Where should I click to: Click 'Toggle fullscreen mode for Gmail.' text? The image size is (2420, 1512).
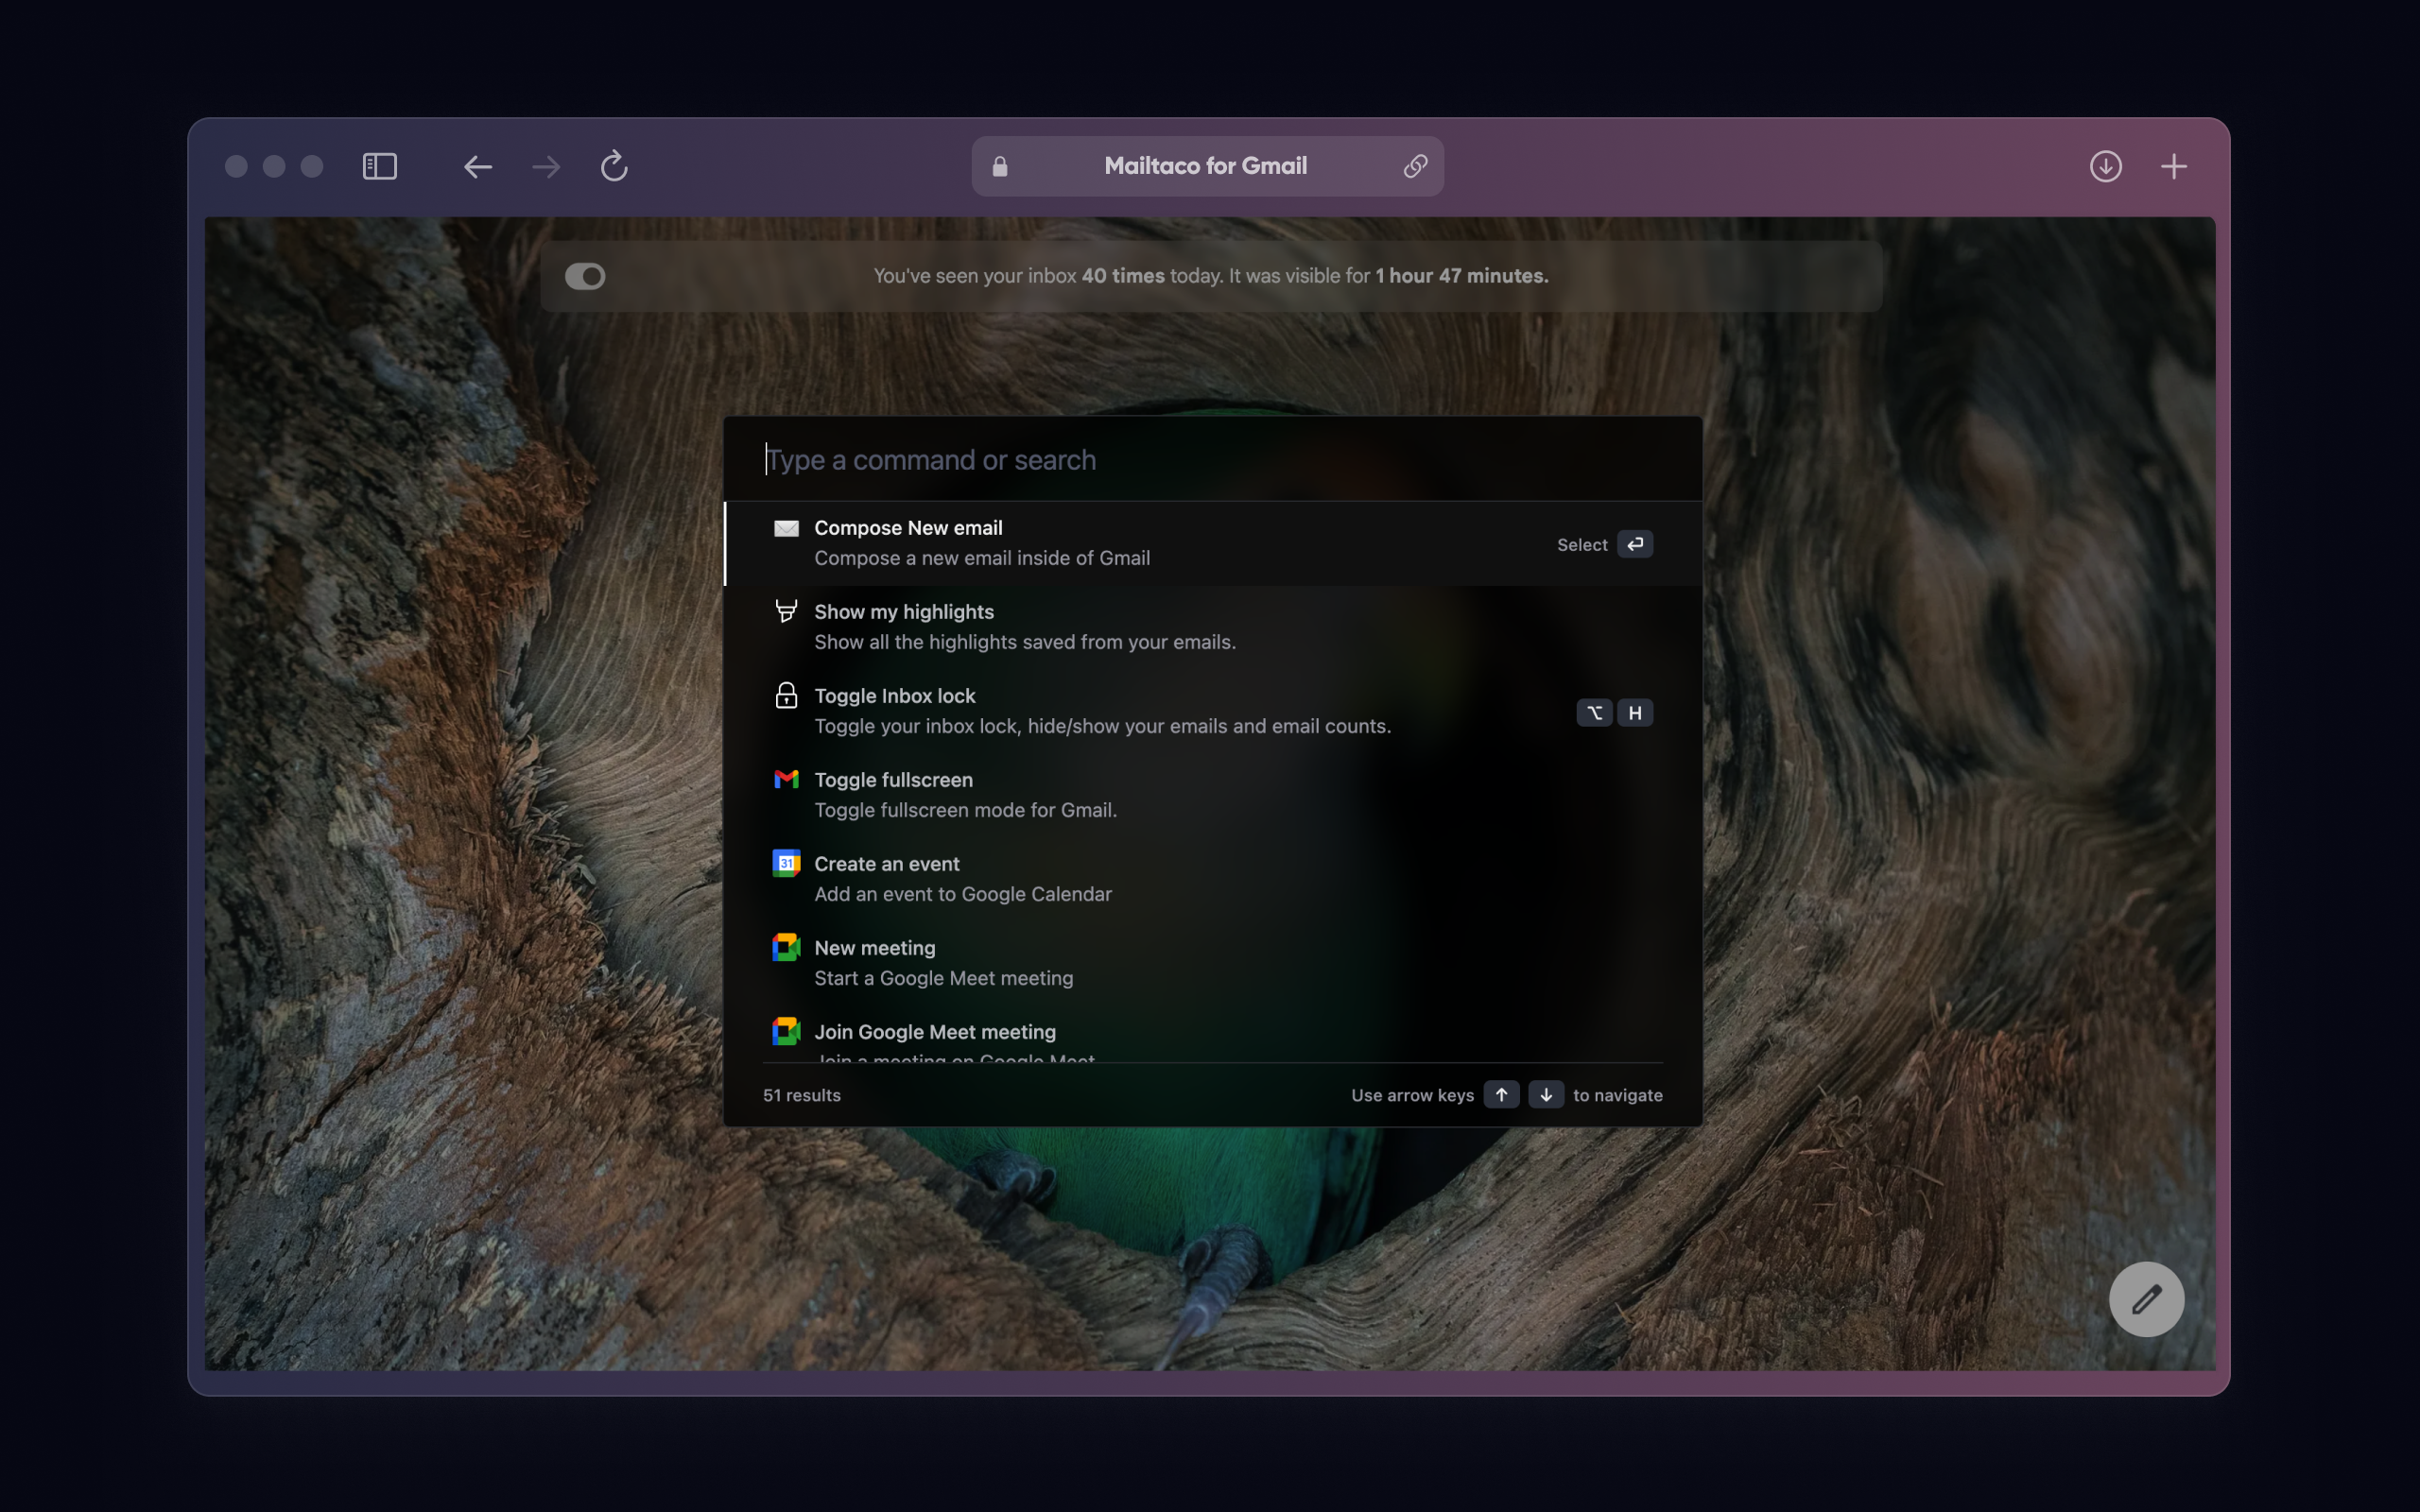point(966,810)
